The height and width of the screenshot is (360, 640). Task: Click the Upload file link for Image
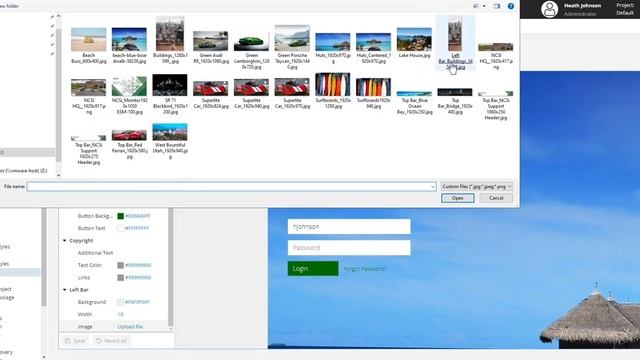click(130, 327)
